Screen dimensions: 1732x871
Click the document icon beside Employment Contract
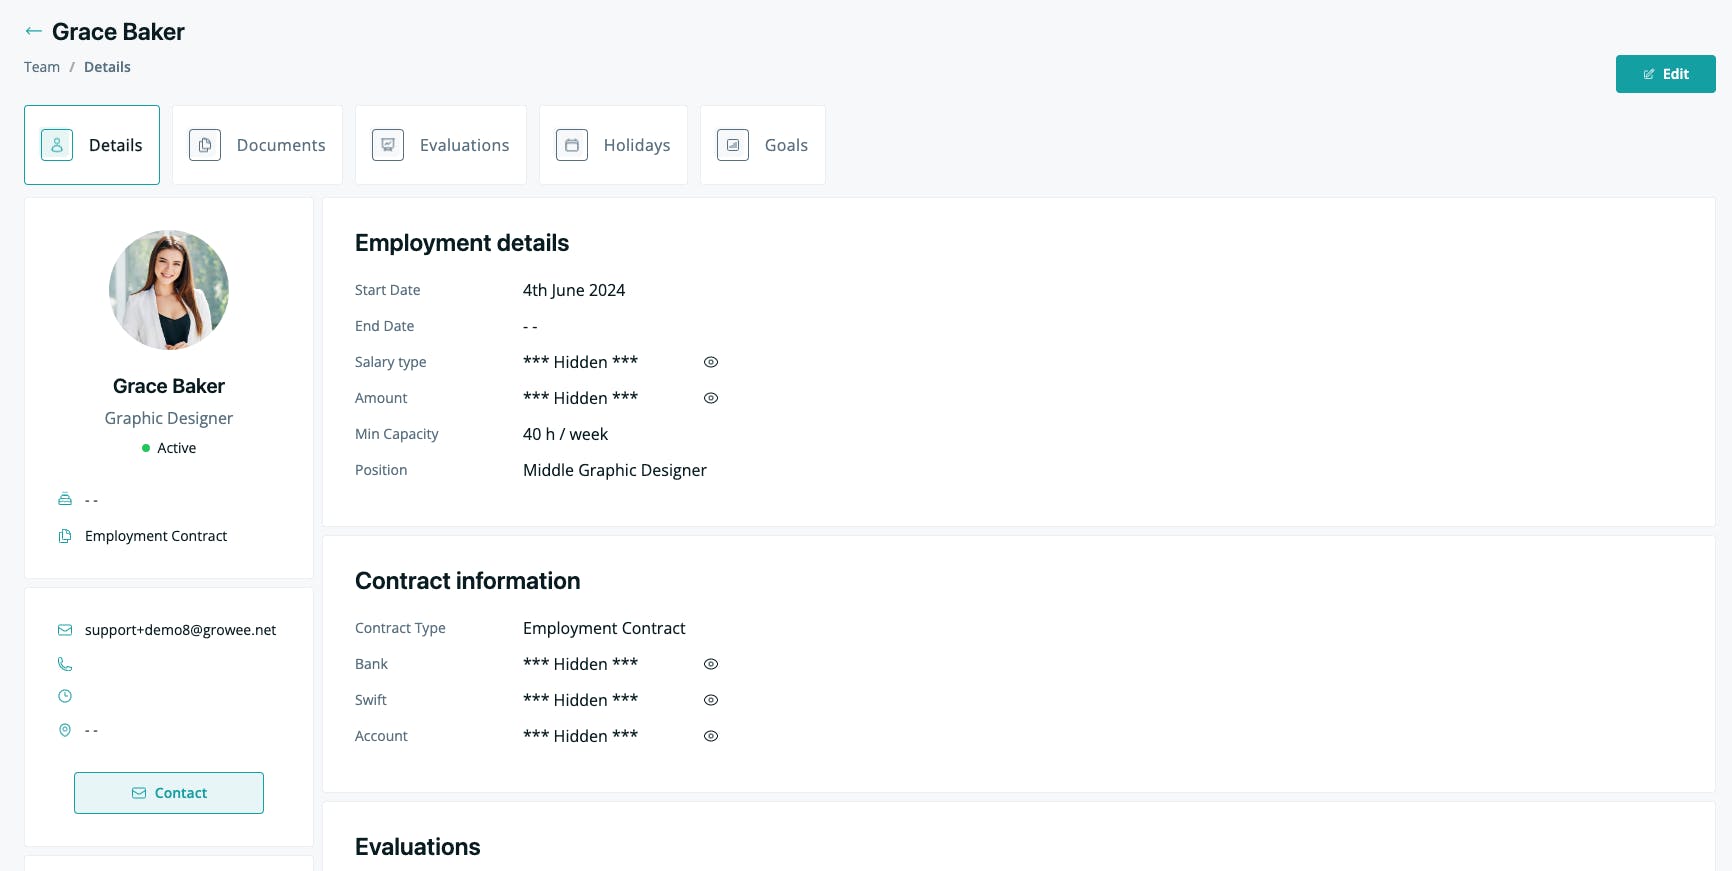[x=65, y=536]
